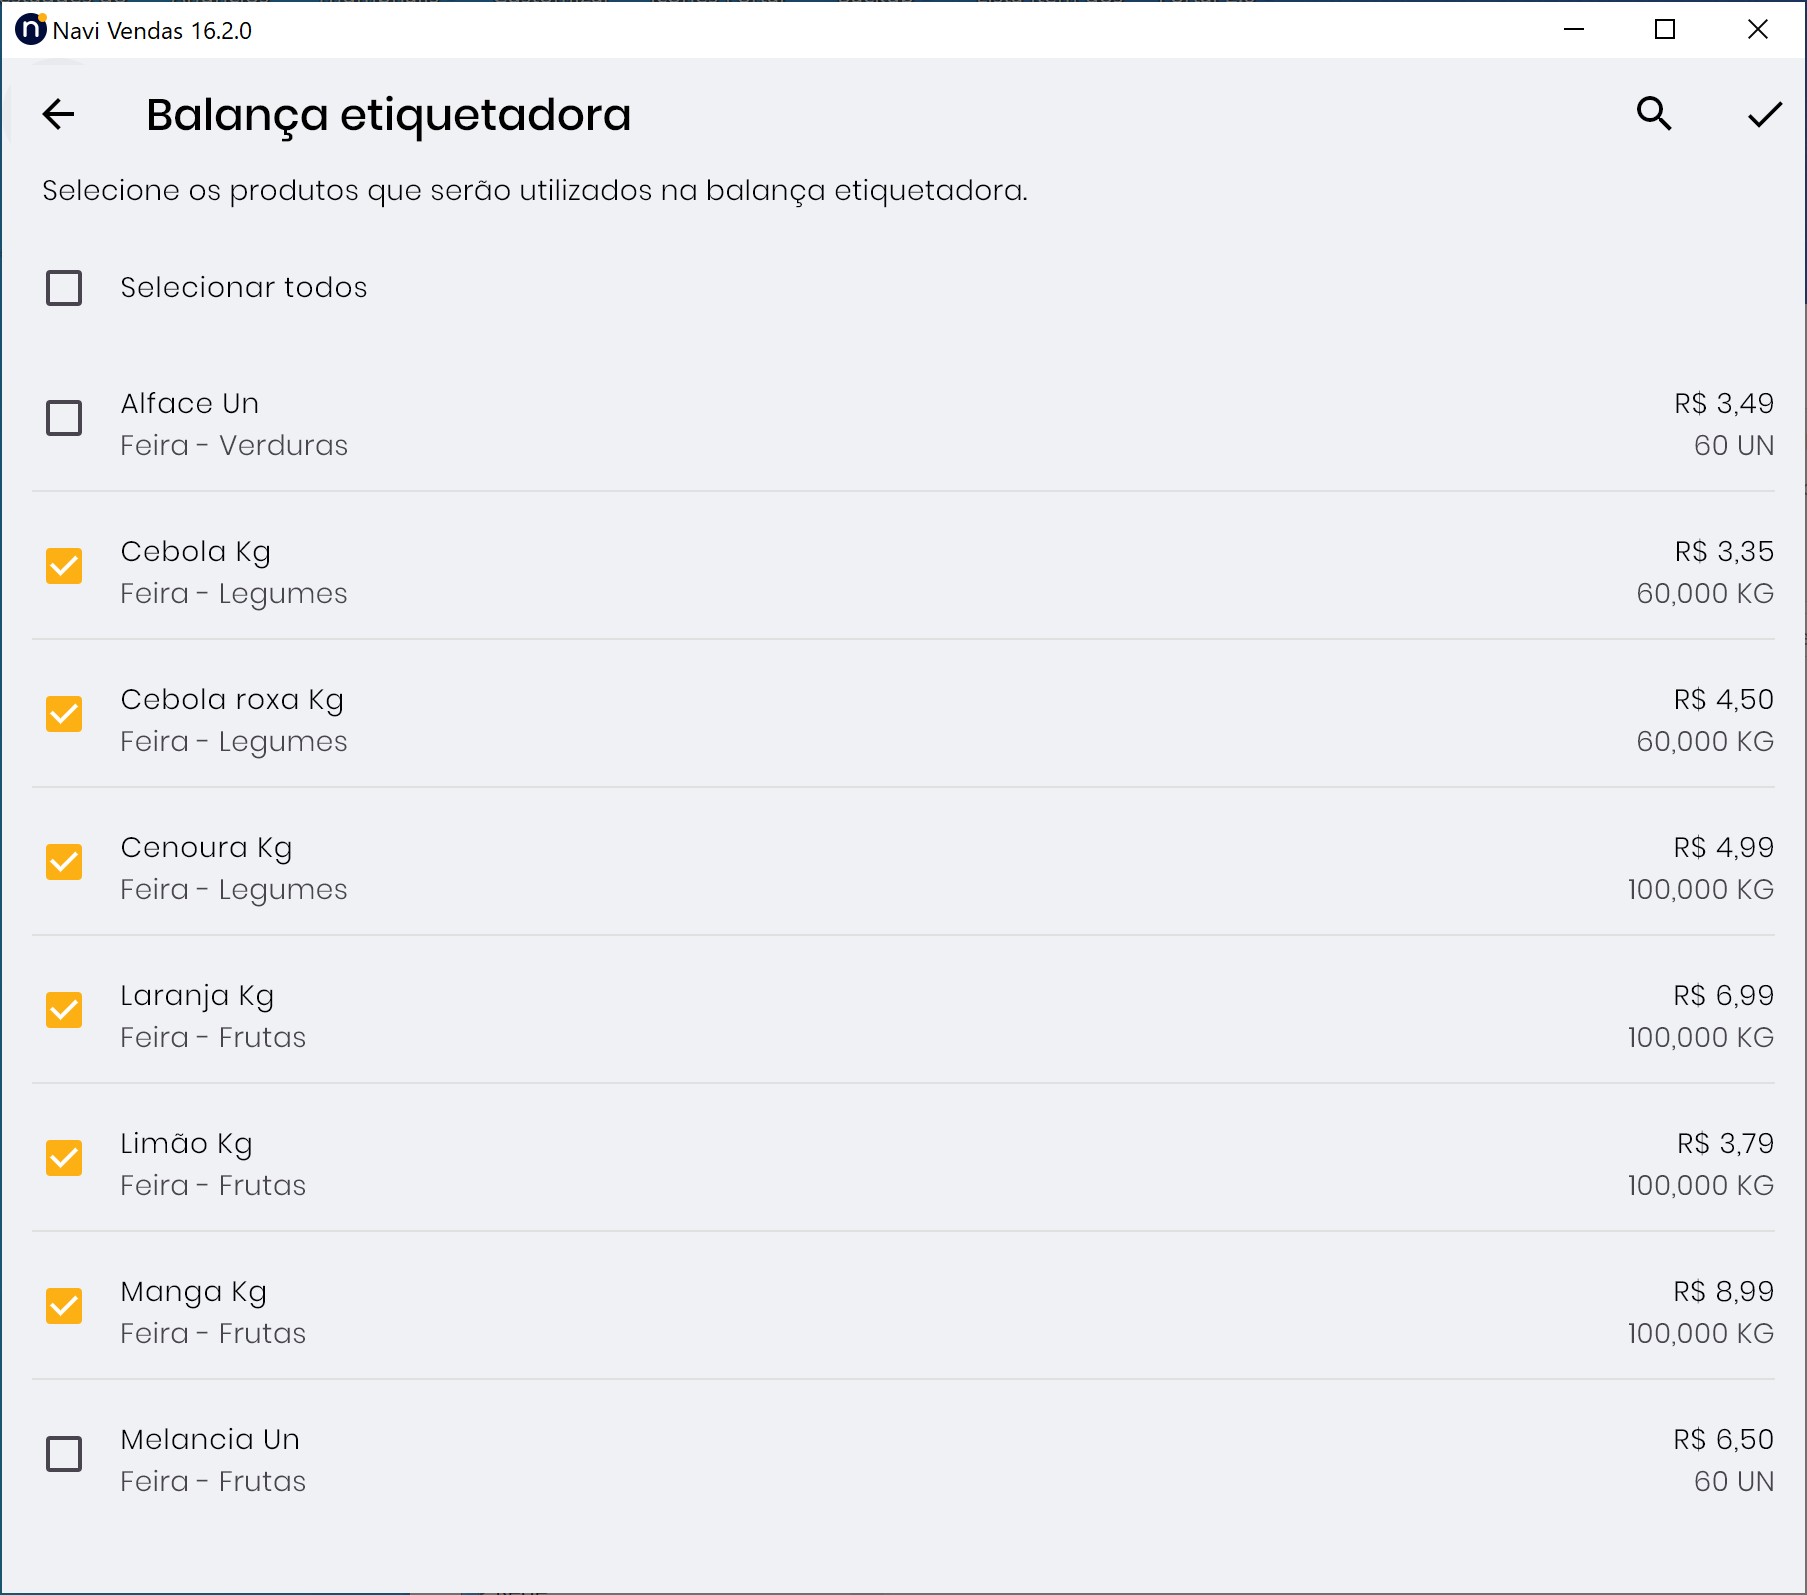Minimize the Navi Vendas window
Viewport: 1807px width, 1595px height.
1574,30
